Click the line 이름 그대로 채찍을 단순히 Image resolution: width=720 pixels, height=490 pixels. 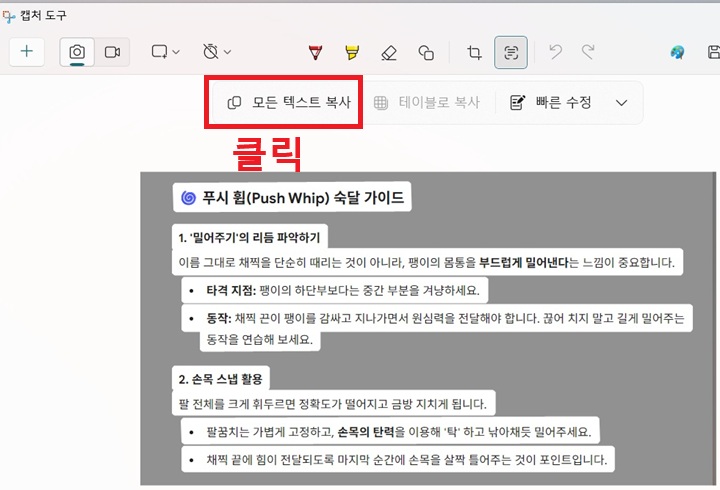tap(427, 263)
